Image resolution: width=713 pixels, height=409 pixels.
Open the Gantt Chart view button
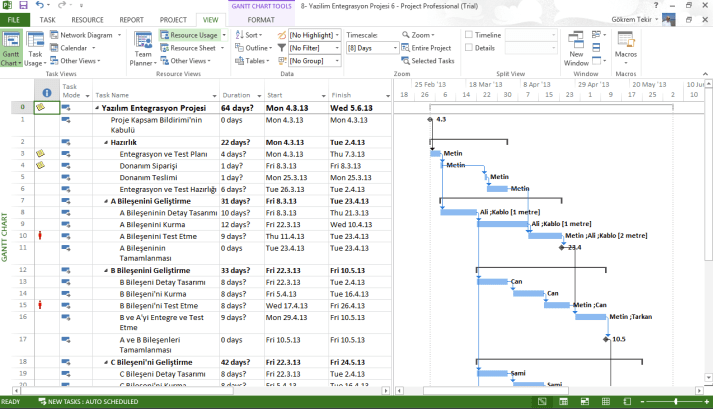[11, 48]
